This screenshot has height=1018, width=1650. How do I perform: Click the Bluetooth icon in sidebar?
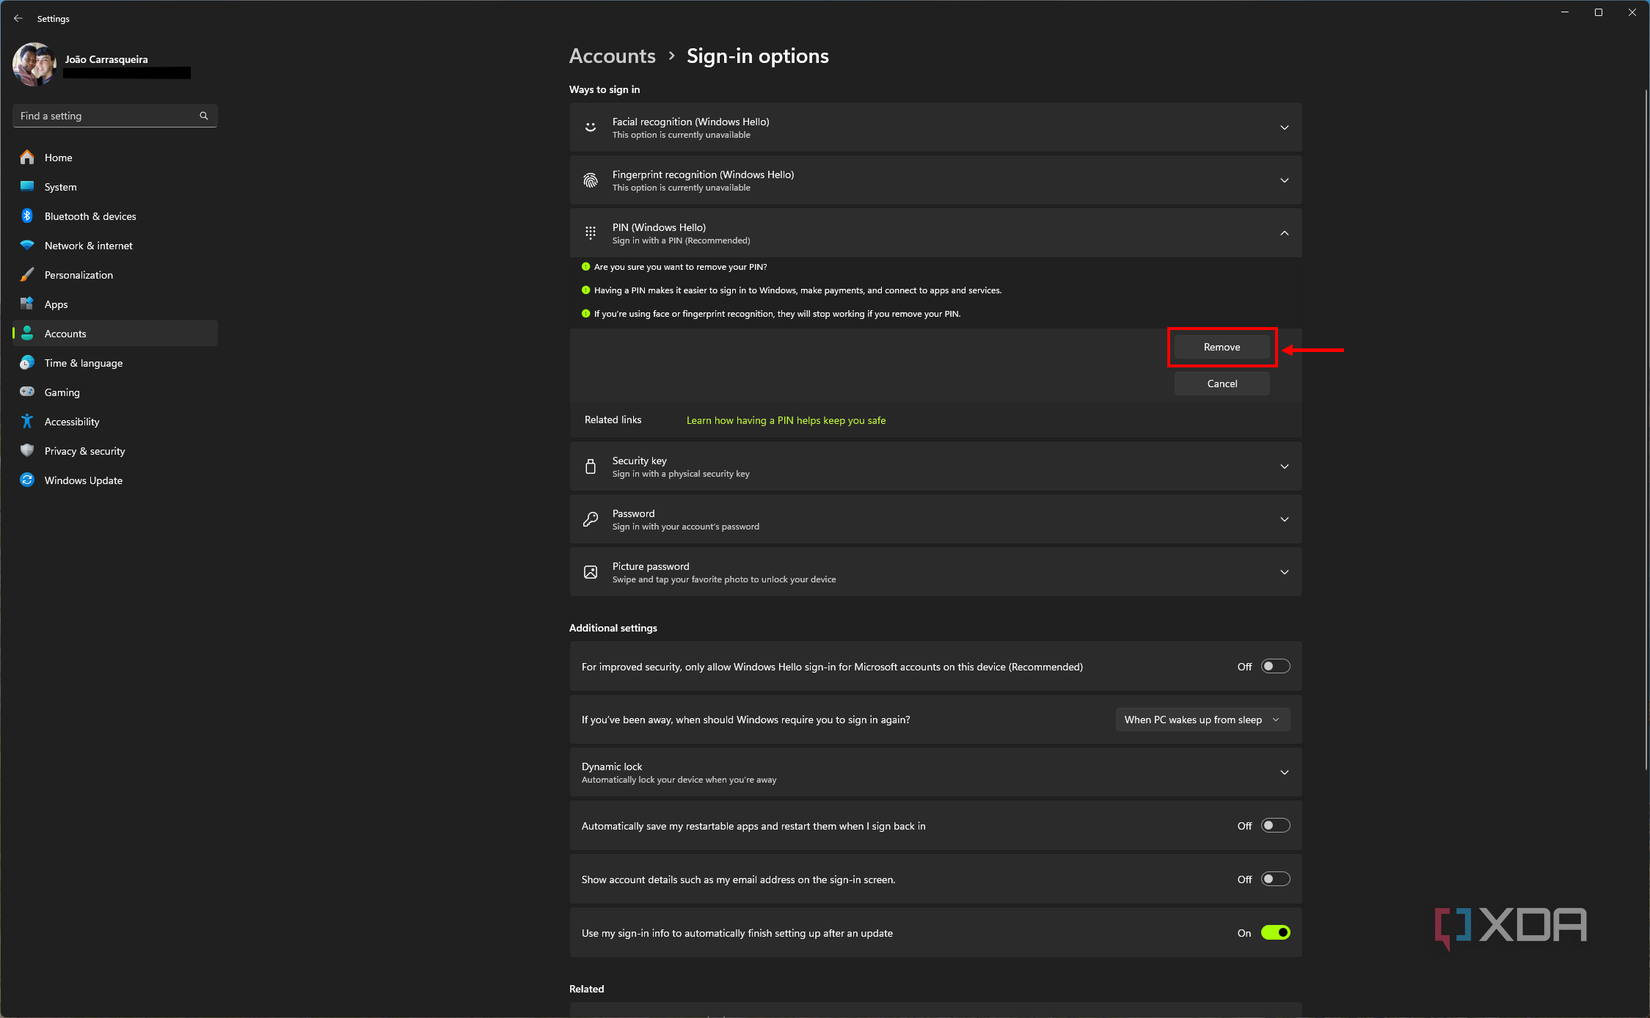click(27, 216)
